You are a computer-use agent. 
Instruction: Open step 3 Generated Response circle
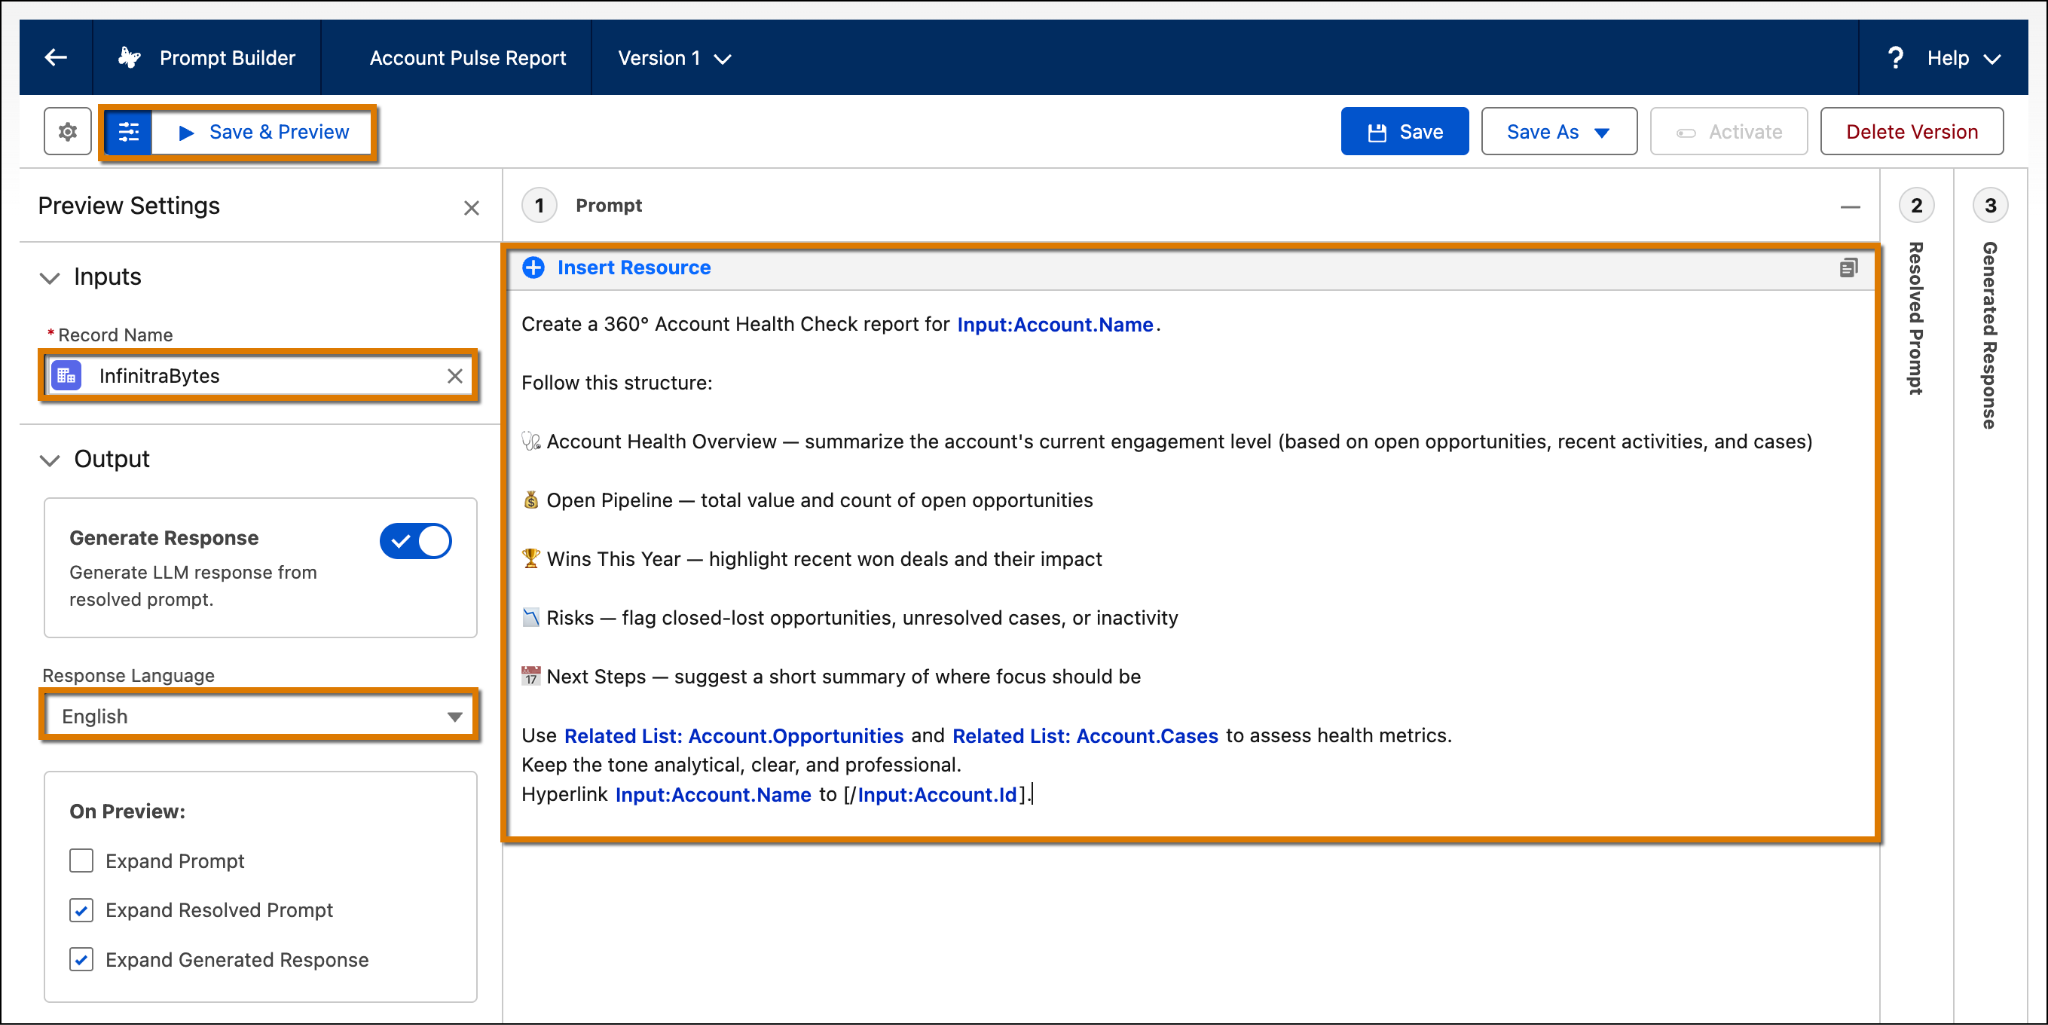[1990, 206]
